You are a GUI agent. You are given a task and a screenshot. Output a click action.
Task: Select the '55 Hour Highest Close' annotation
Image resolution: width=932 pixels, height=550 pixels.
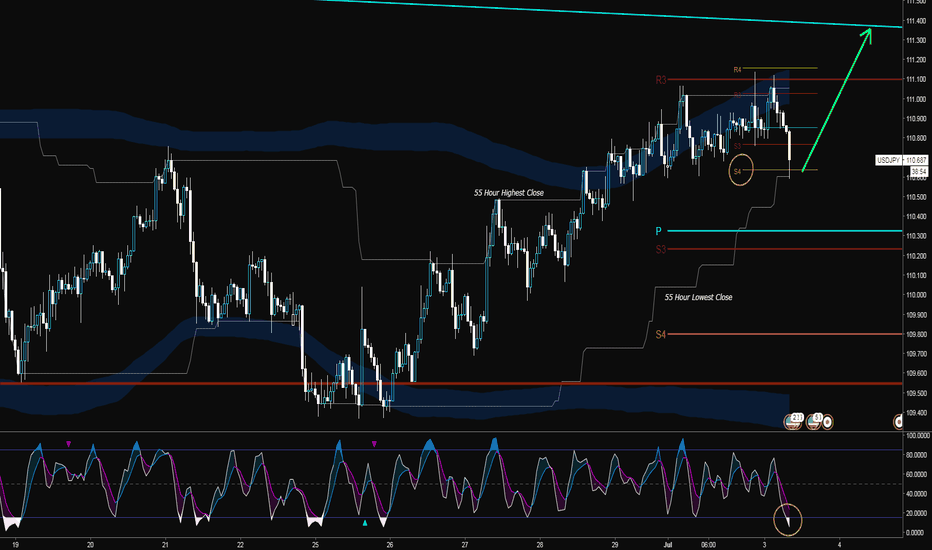click(x=509, y=193)
